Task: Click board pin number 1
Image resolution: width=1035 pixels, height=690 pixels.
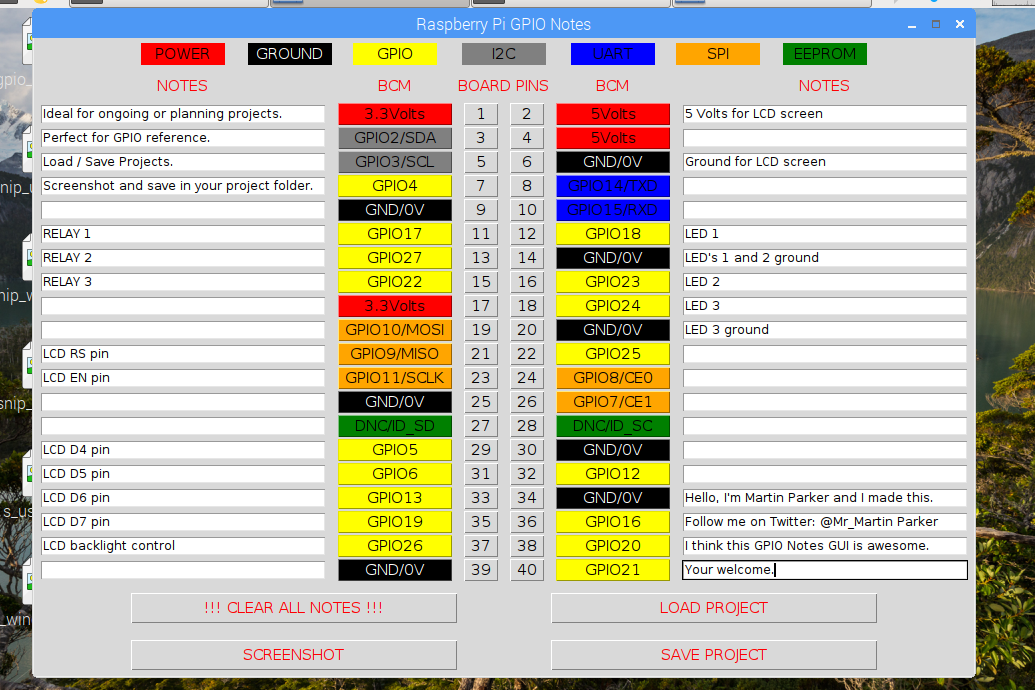Action: (x=481, y=114)
